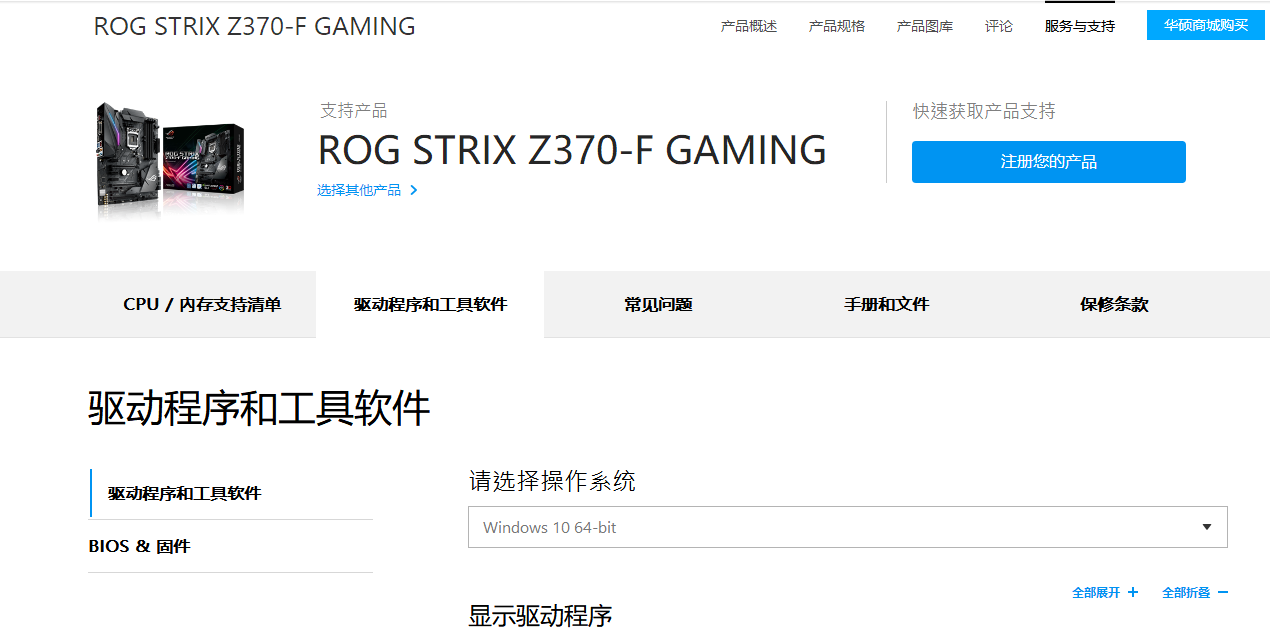The width and height of the screenshot is (1270, 637).
Task: Select the 驱动程序和工具软件 tab
Action: click(430, 304)
